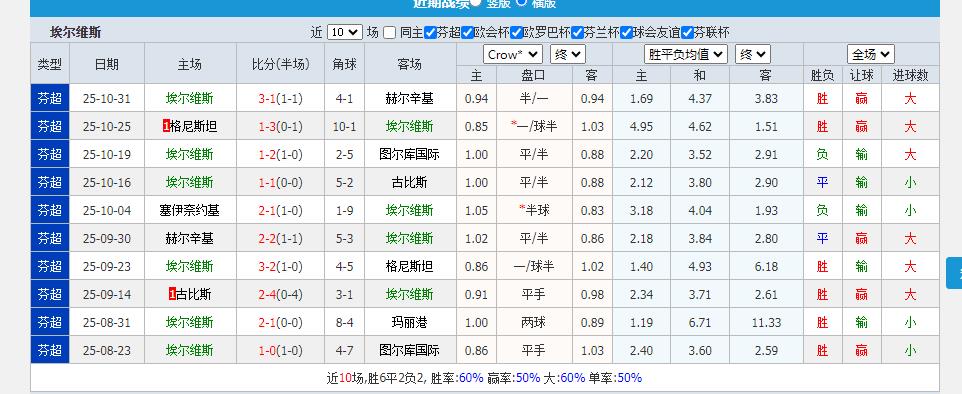962x394 pixels.
Task: Click handicap 两球 in 25-08-31 row
Action: (534, 322)
